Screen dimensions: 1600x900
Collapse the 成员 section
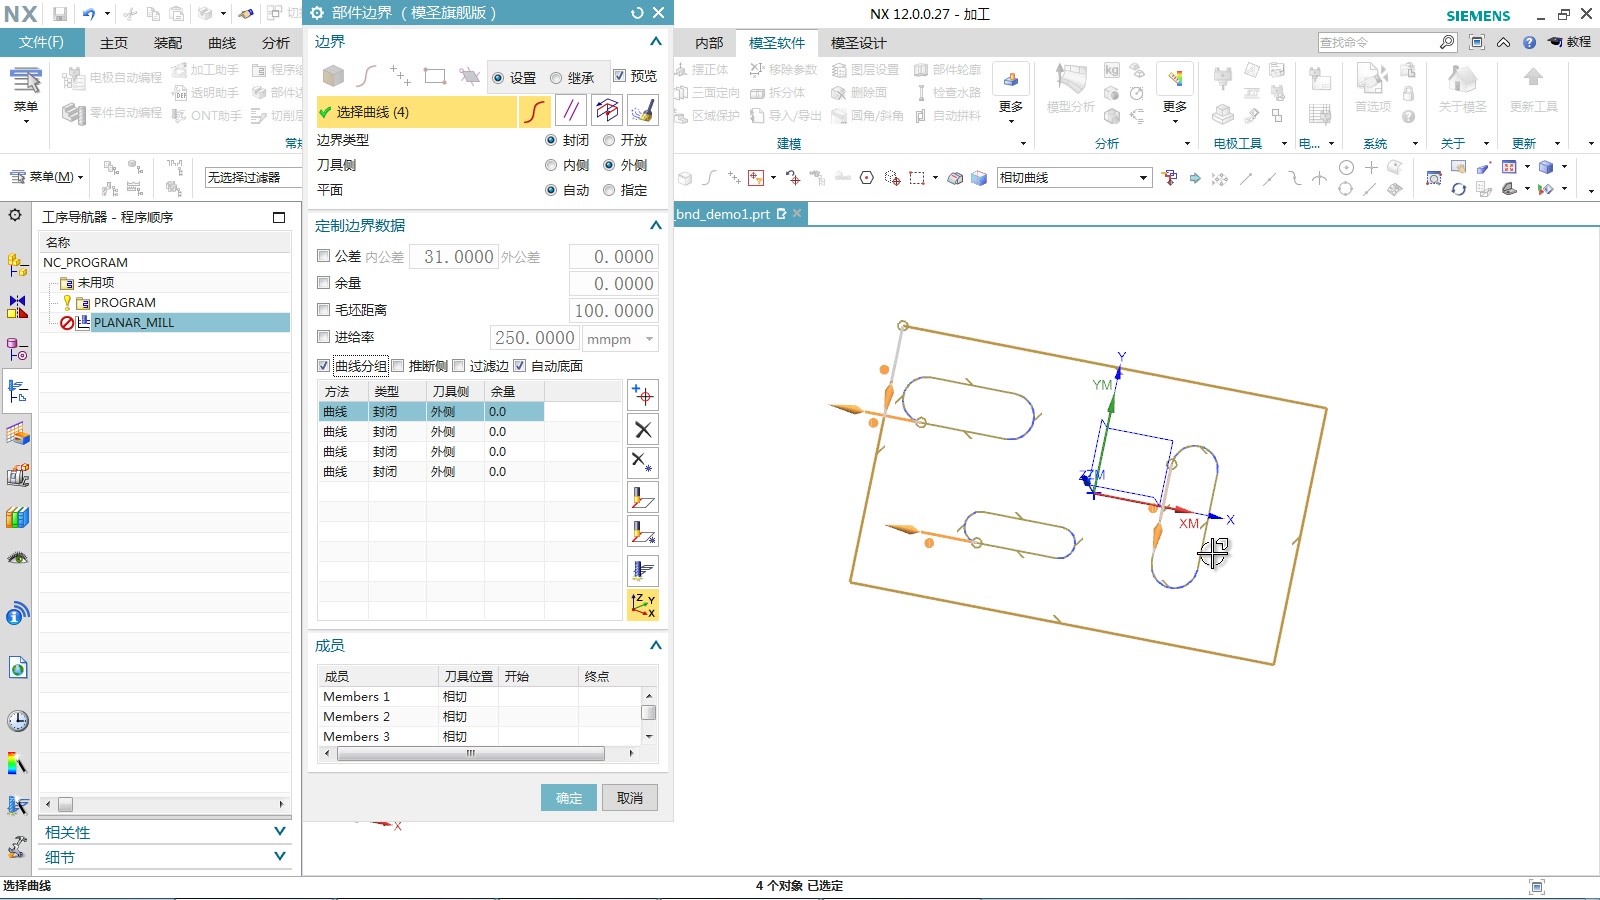point(655,646)
